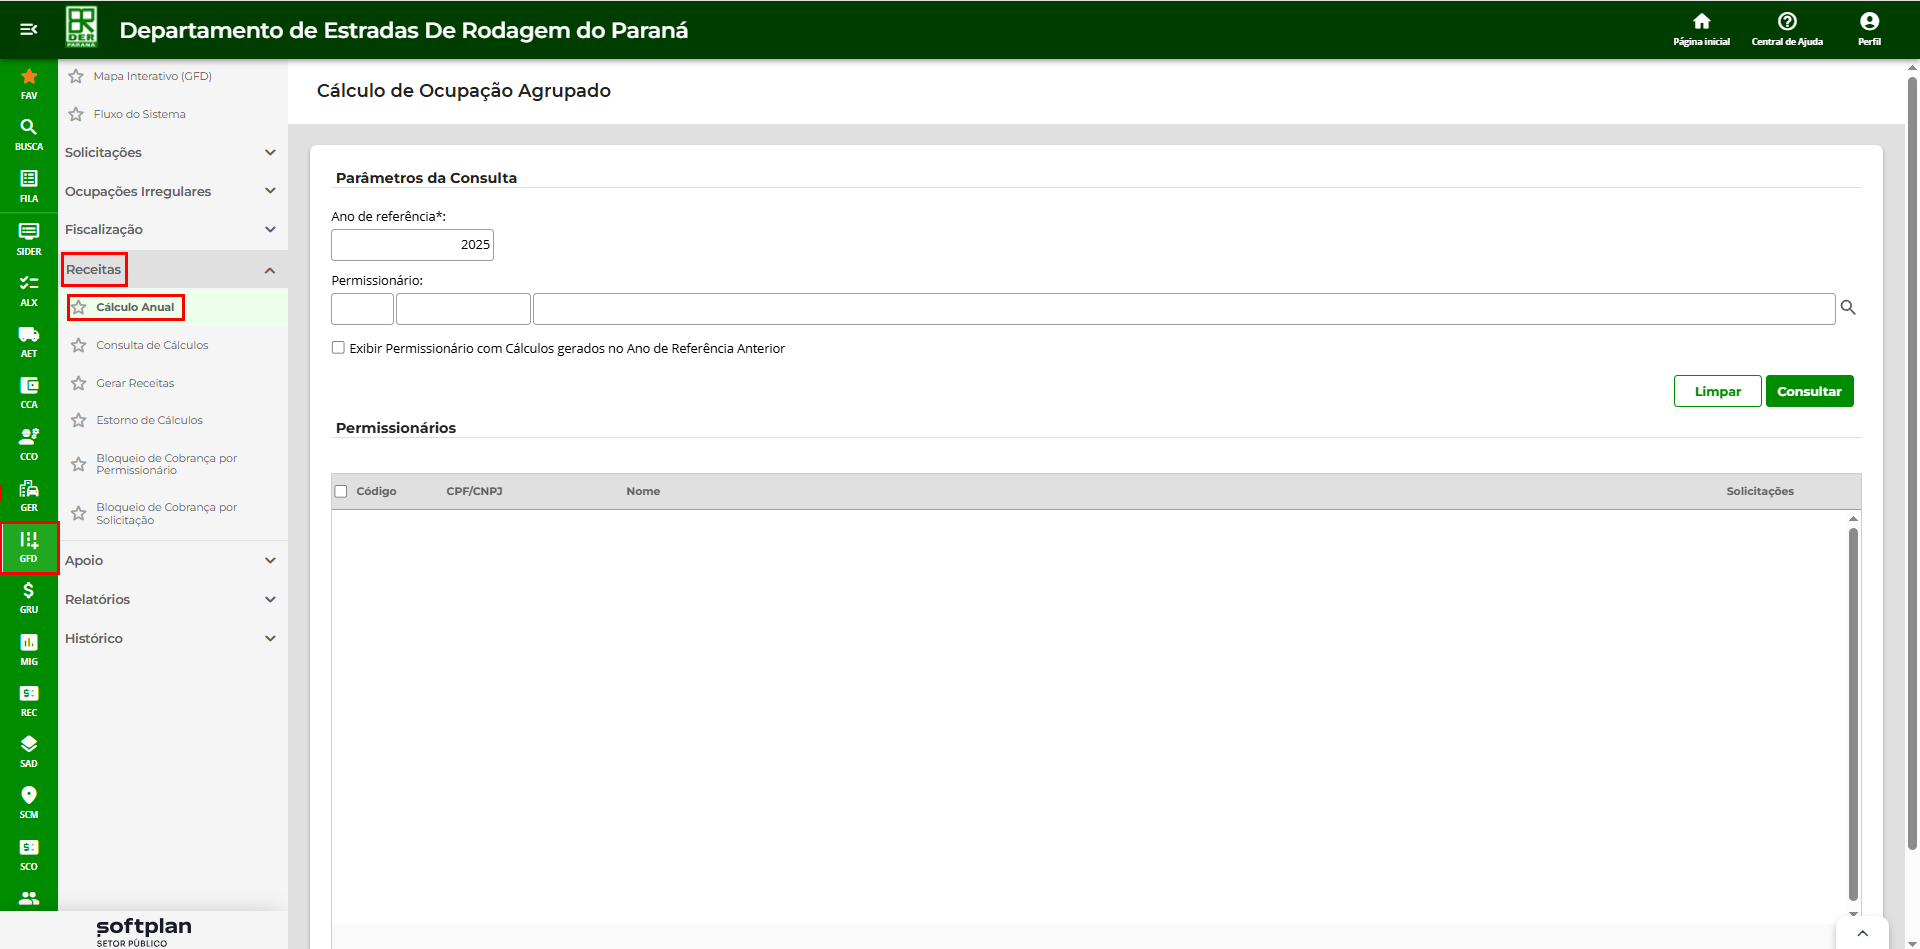
Task: Click the DER Paraná logo
Action: point(82,27)
